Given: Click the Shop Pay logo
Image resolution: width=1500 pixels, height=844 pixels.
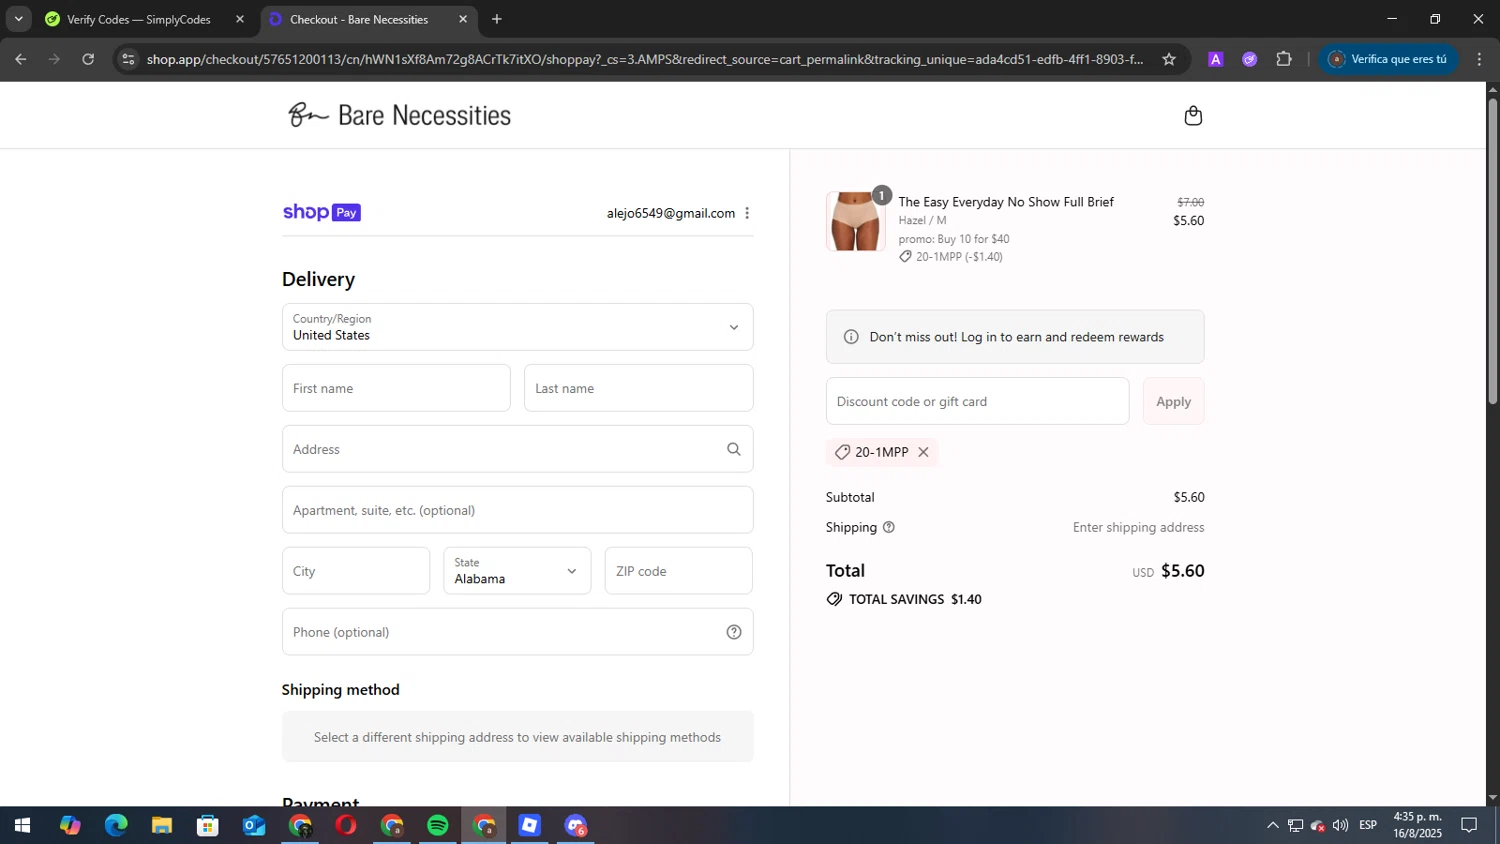Looking at the screenshot, I should pos(322,212).
